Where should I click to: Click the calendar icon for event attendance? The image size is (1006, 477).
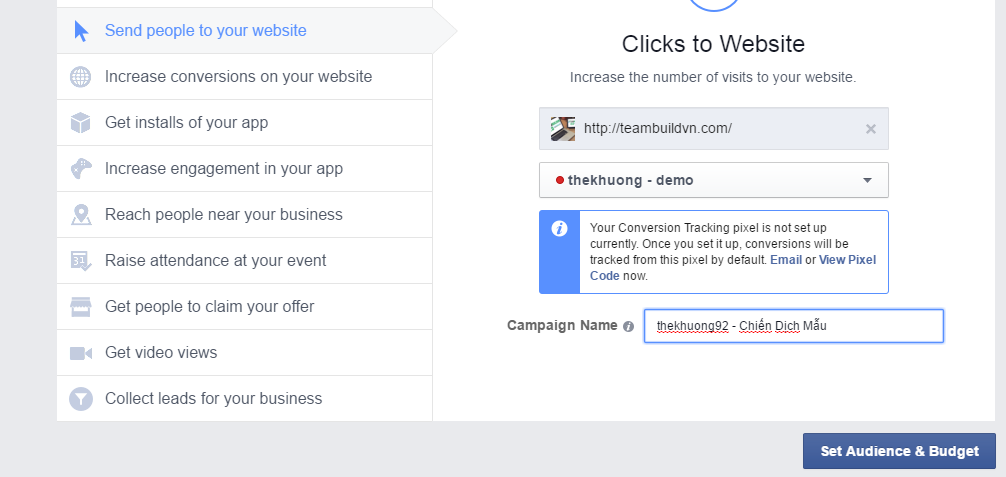click(x=81, y=261)
